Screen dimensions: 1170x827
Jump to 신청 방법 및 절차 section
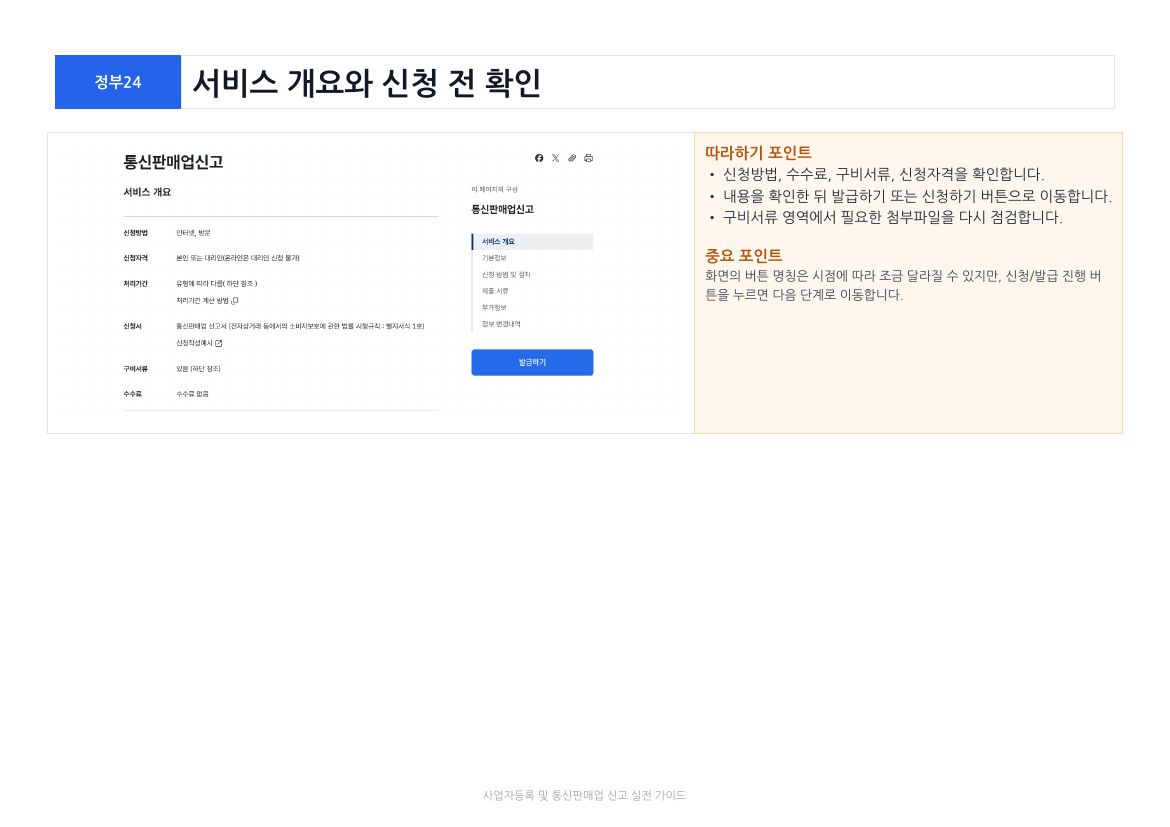pyautogui.click(x=506, y=275)
